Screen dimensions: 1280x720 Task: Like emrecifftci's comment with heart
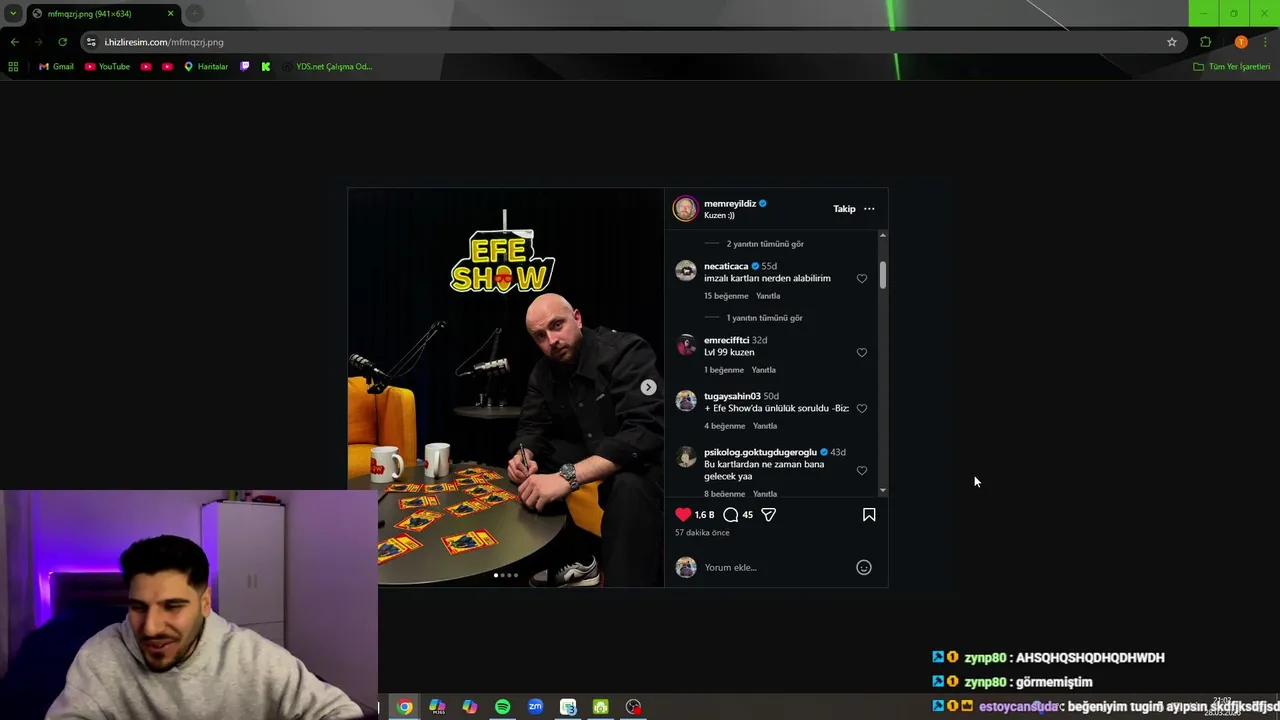[862, 352]
